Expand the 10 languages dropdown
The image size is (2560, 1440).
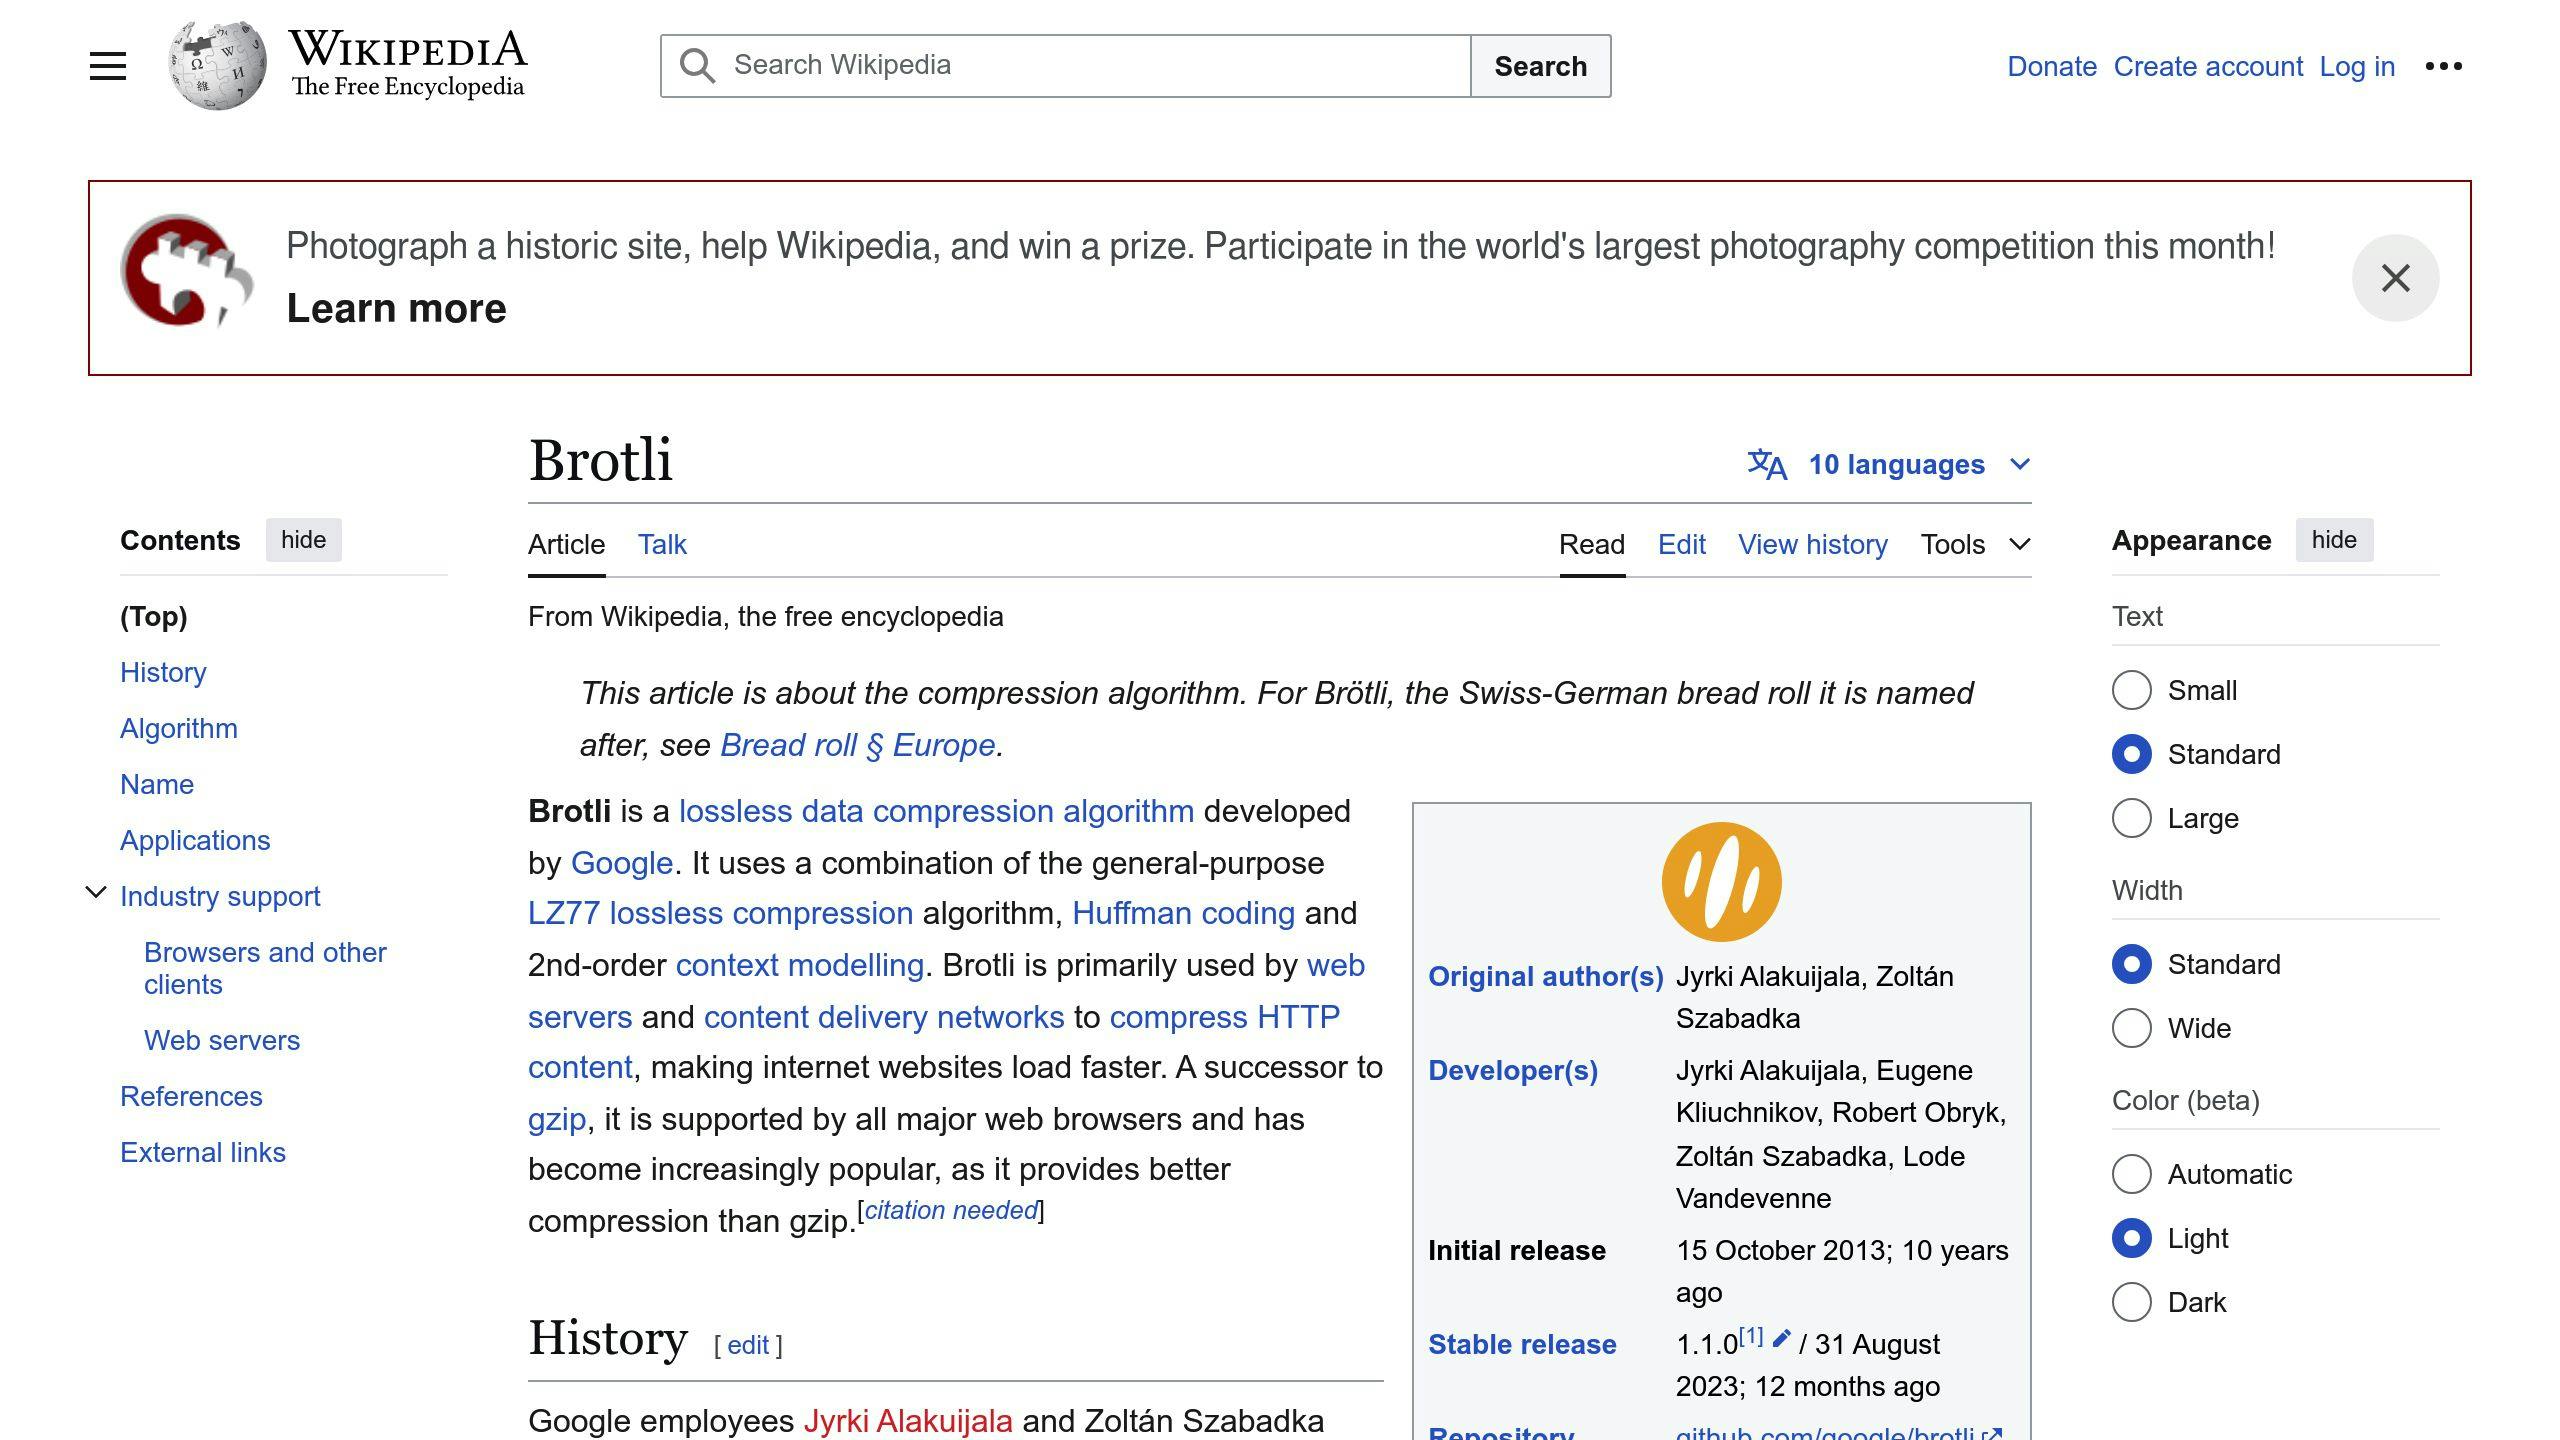point(1889,464)
